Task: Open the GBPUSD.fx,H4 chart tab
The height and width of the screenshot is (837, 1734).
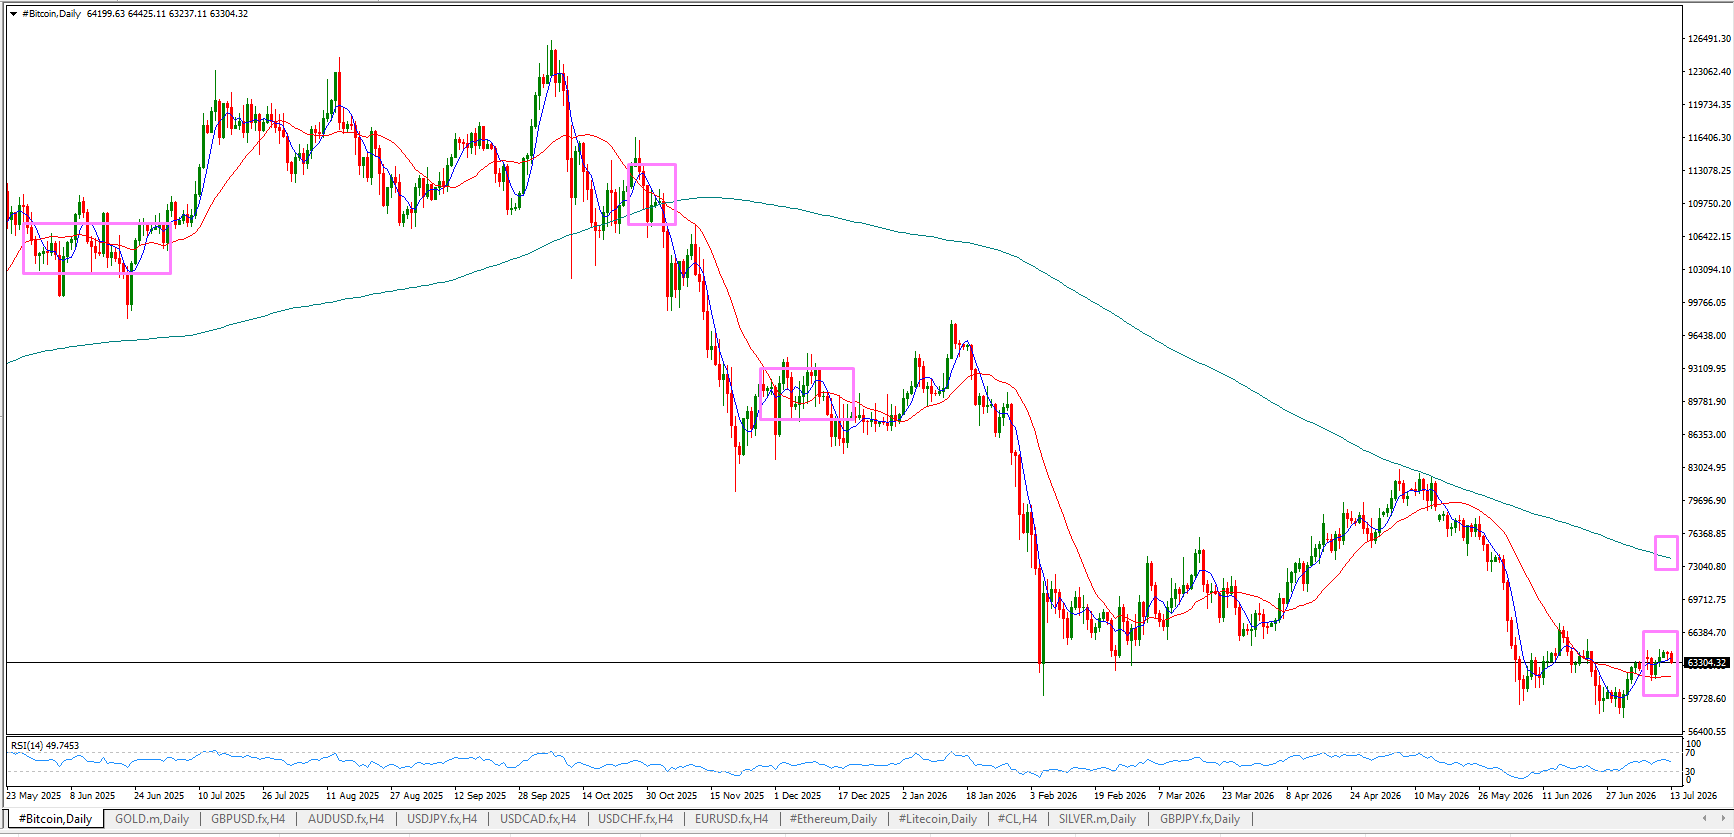Action: [248, 819]
